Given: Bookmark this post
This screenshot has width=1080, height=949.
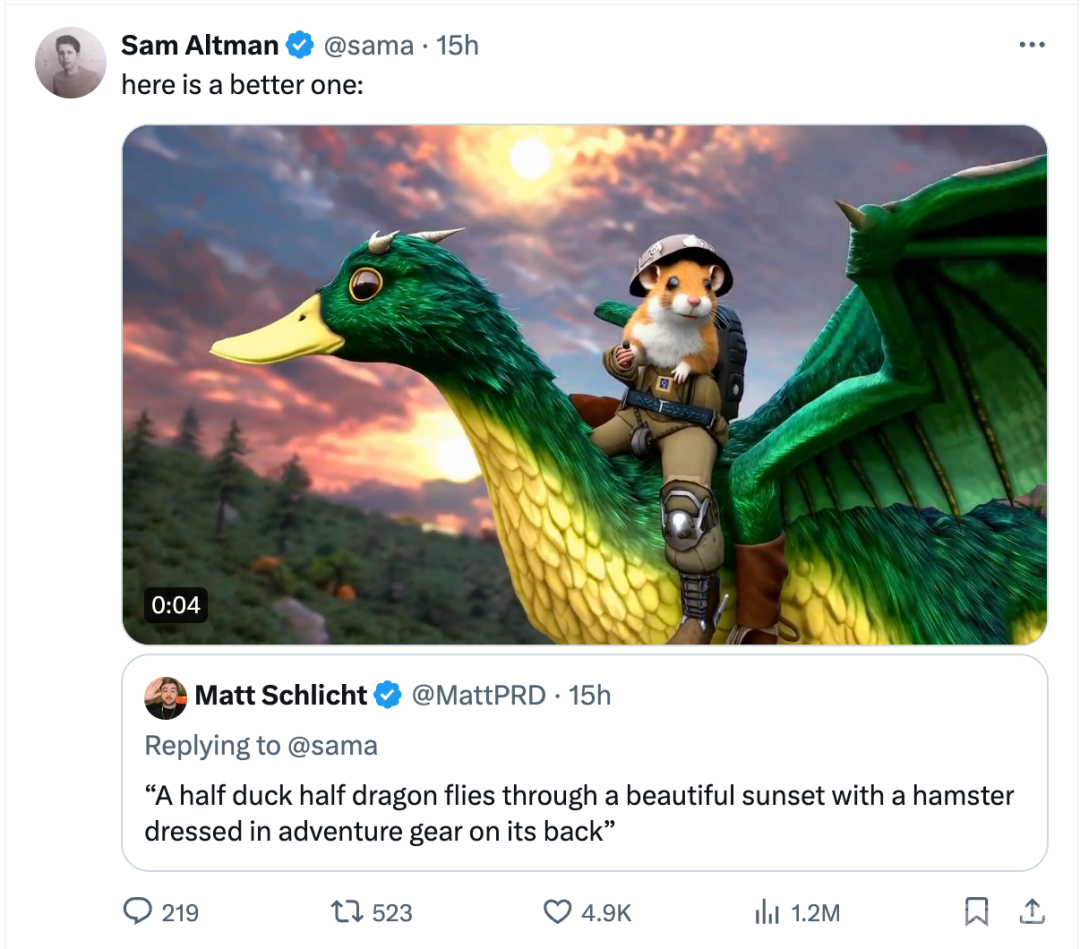Looking at the screenshot, I should click(x=976, y=911).
